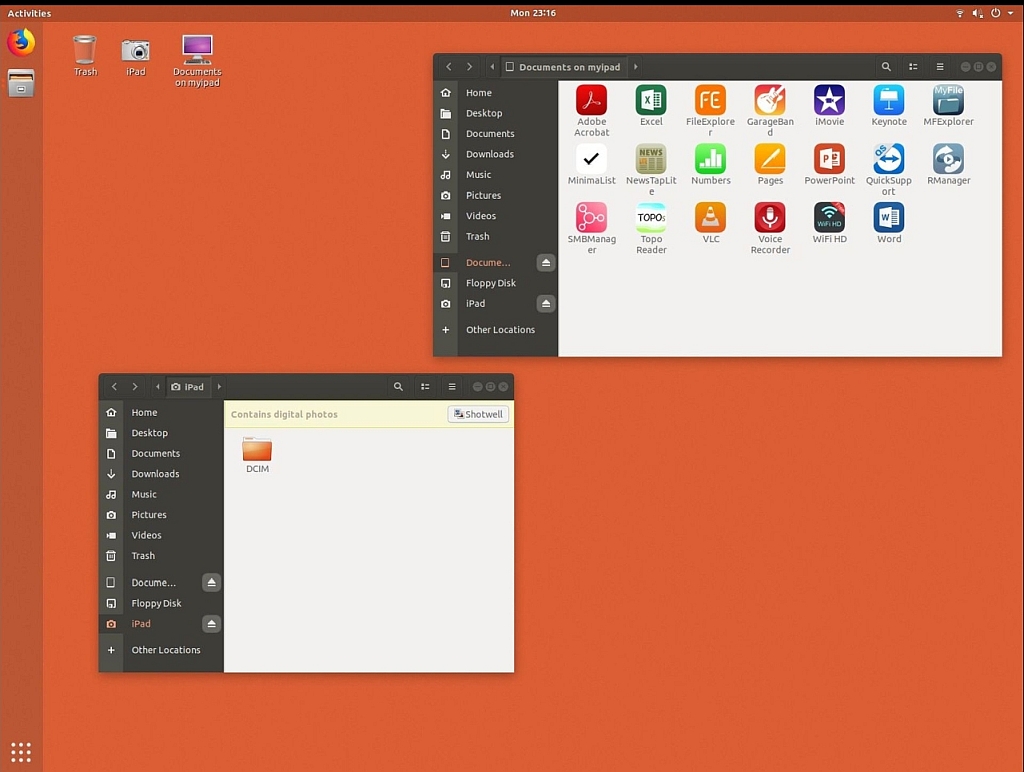Open the GarageBand folder

[770, 101]
